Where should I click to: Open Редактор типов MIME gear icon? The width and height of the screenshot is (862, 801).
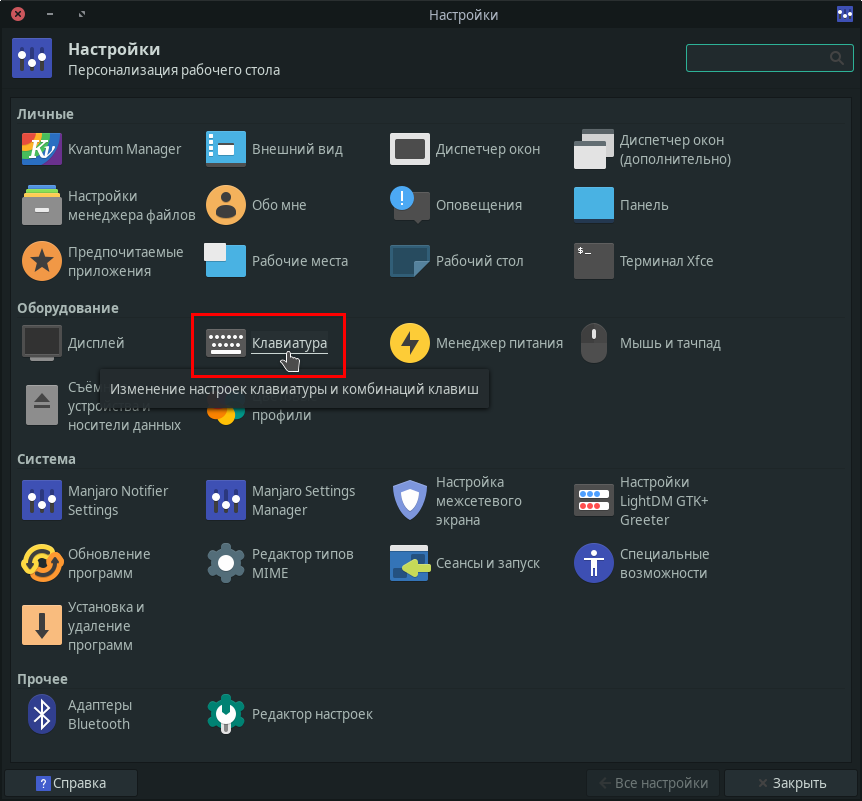click(x=225, y=563)
